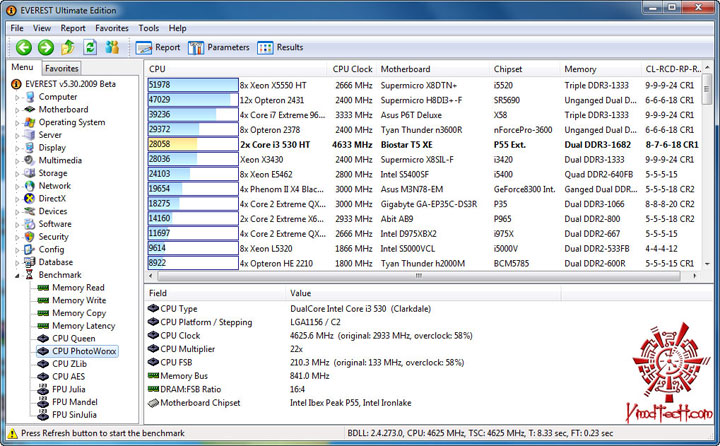The height and width of the screenshot is (446, 720).
Task: Click the EVEREST v5.30.2009 Beta root icon
Action: point(16,84)
